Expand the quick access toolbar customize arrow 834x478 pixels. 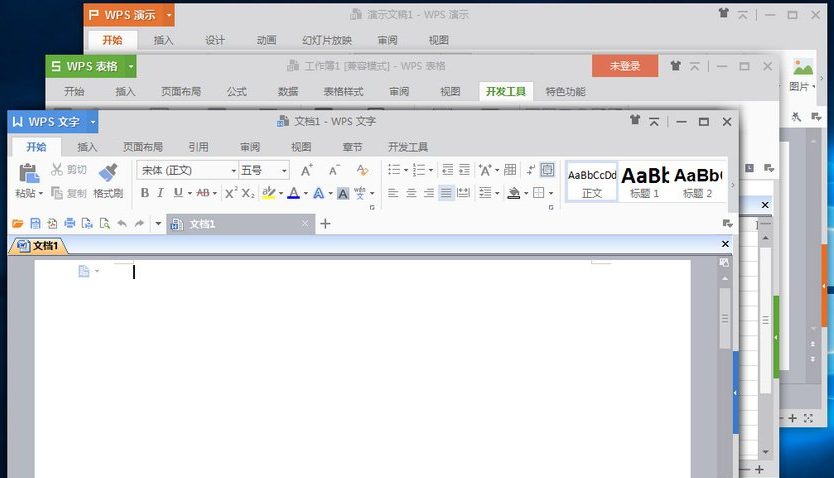click(158, 224)
